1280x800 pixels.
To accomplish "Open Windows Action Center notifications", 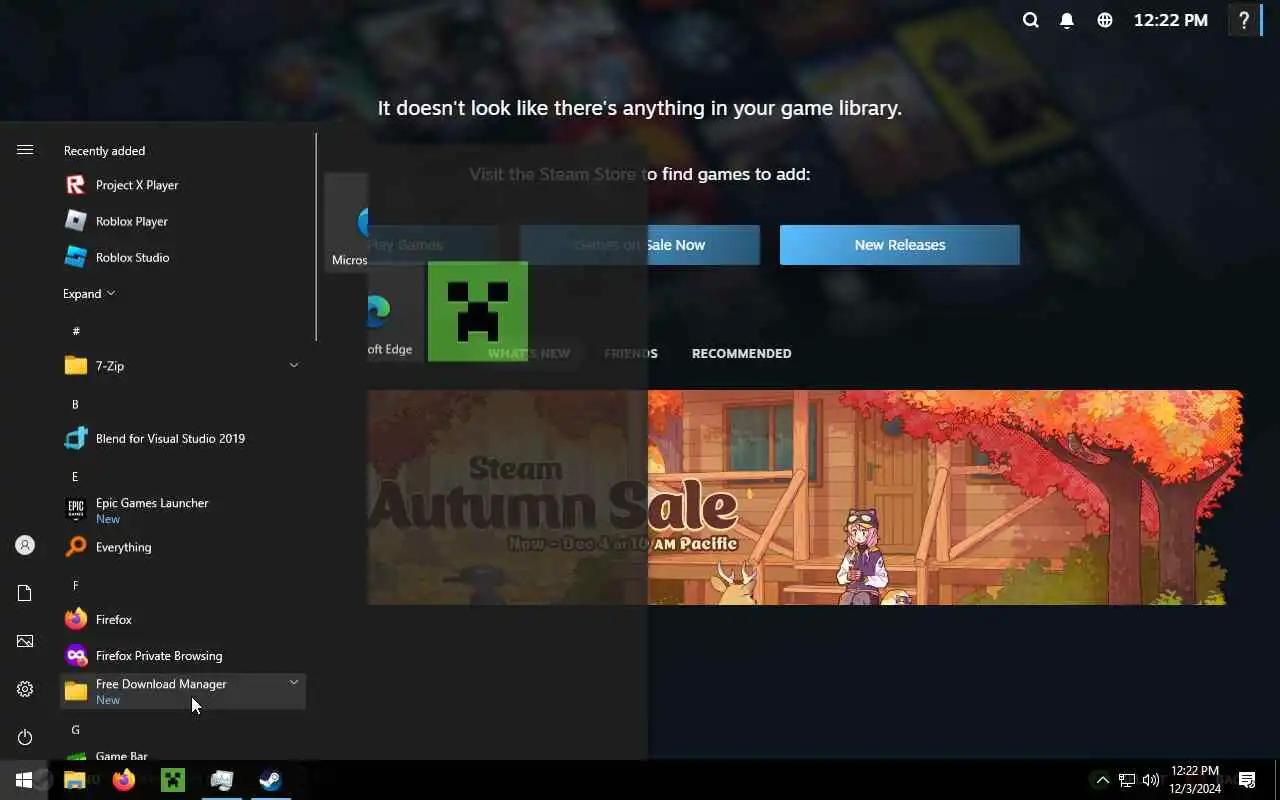I will click(1247, 780).
